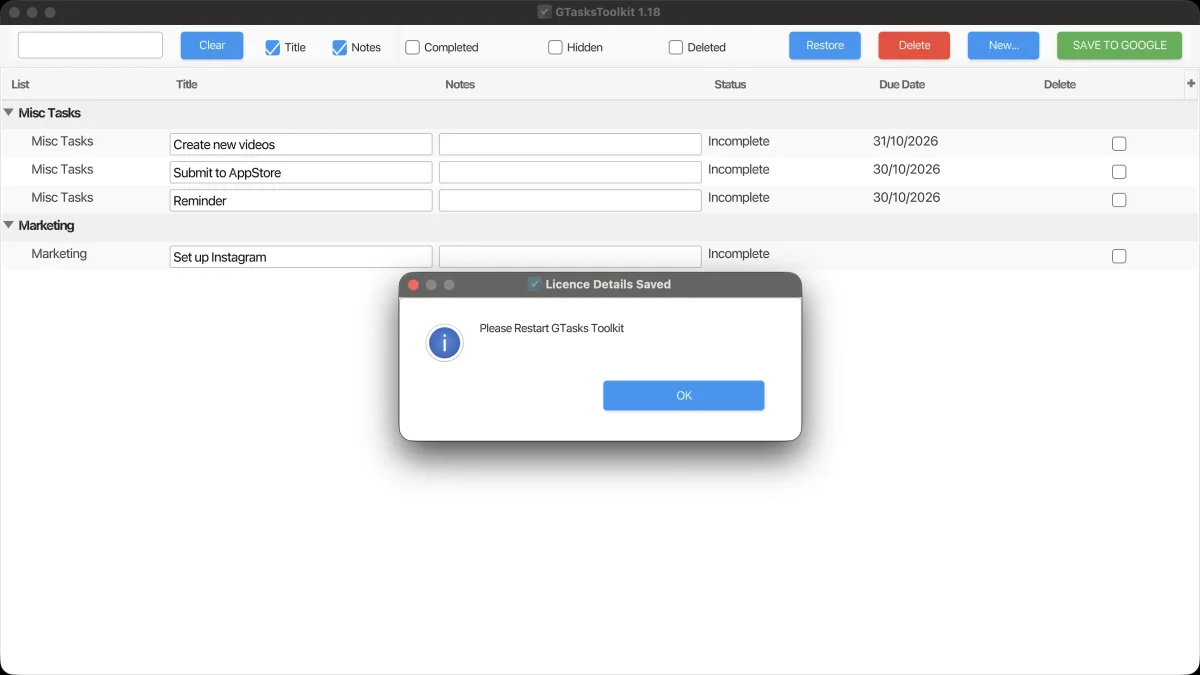
Task: Click Incomplete status of Reminder
Action: 739,197
